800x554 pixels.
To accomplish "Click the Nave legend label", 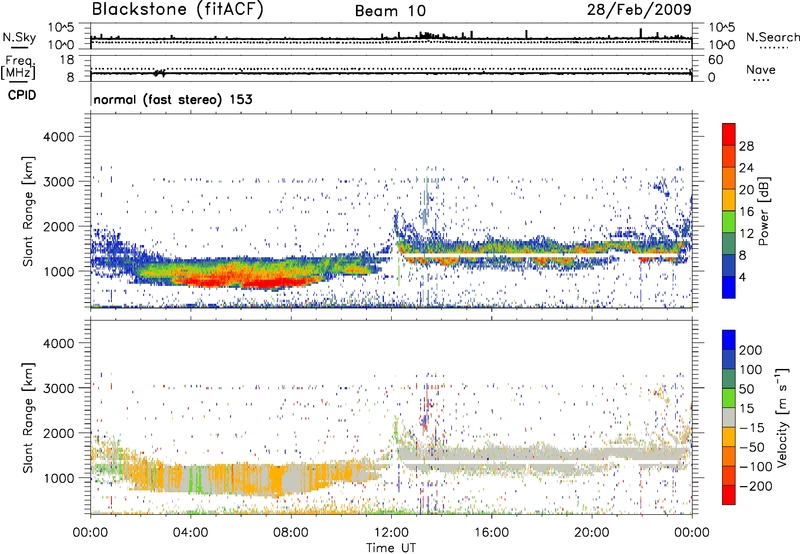I will coord(761,69).
